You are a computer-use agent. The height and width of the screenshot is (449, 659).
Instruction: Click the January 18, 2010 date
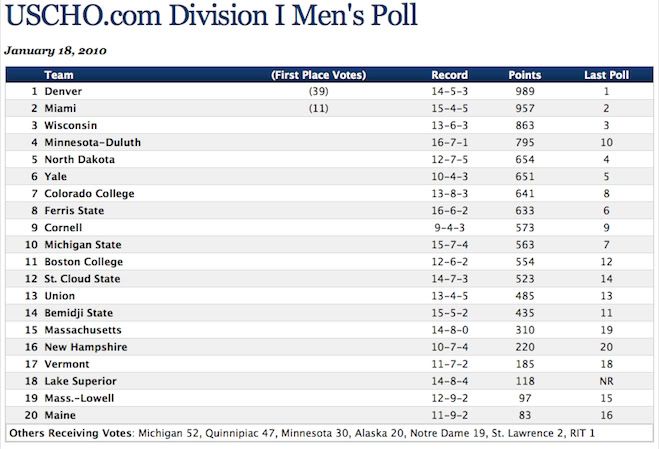(56, 49)
